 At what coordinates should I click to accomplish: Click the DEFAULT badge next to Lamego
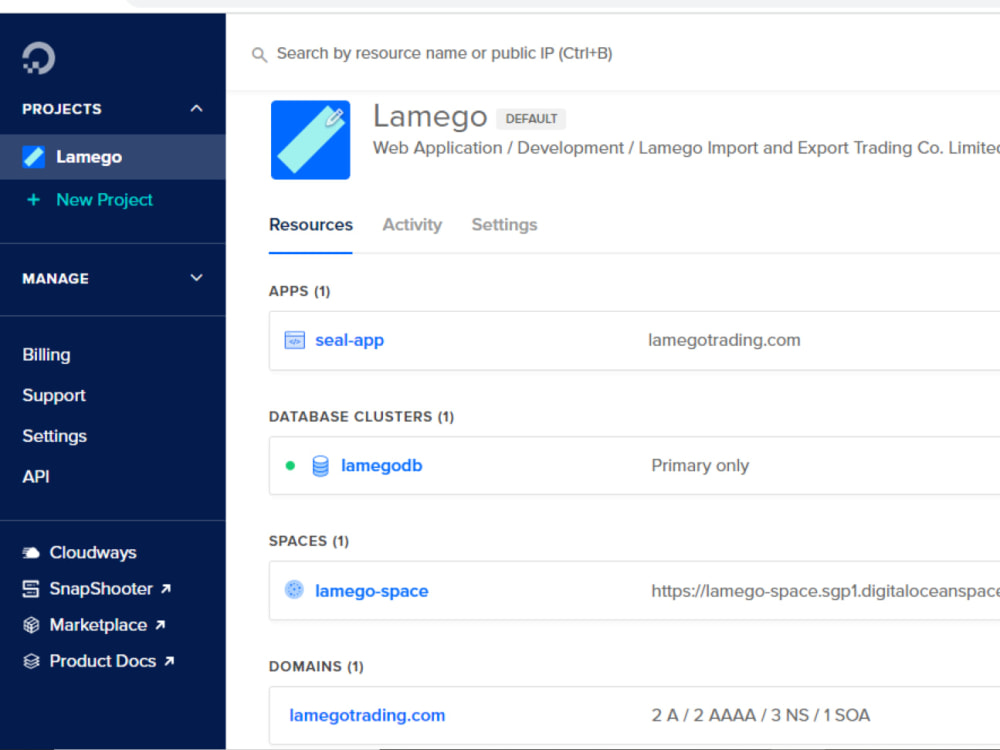531,119
